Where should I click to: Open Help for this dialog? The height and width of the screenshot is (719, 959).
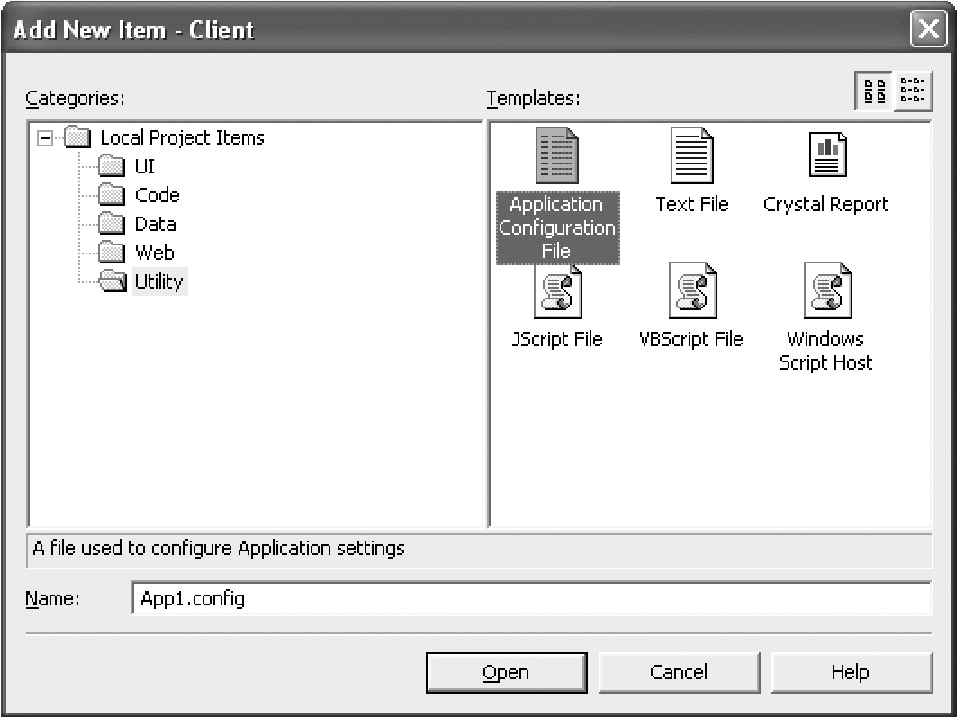click(x=850, y=673)
